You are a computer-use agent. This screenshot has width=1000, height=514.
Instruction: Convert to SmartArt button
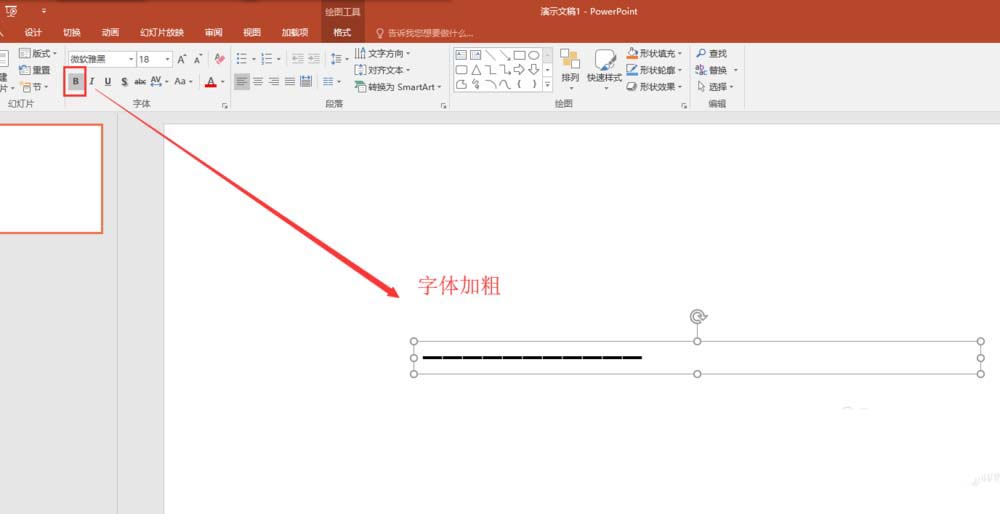coord(398,87)
